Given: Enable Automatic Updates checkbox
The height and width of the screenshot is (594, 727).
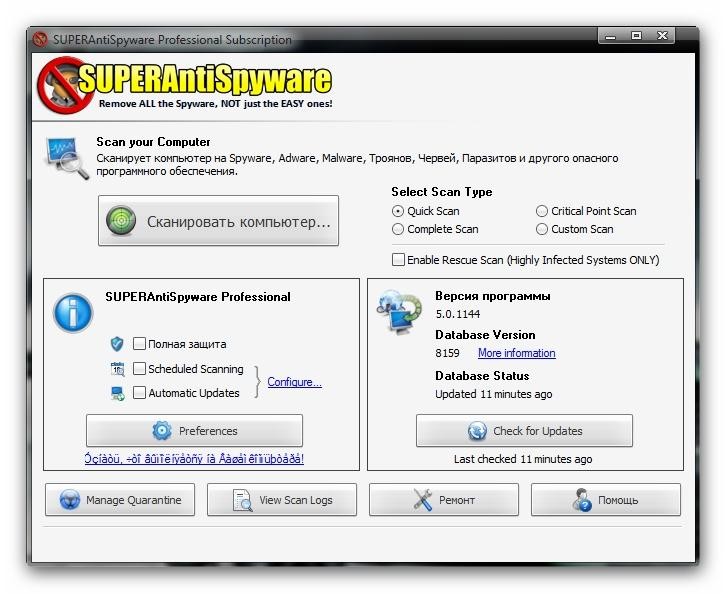Looking at the screenshot, I should pos(139,393).
